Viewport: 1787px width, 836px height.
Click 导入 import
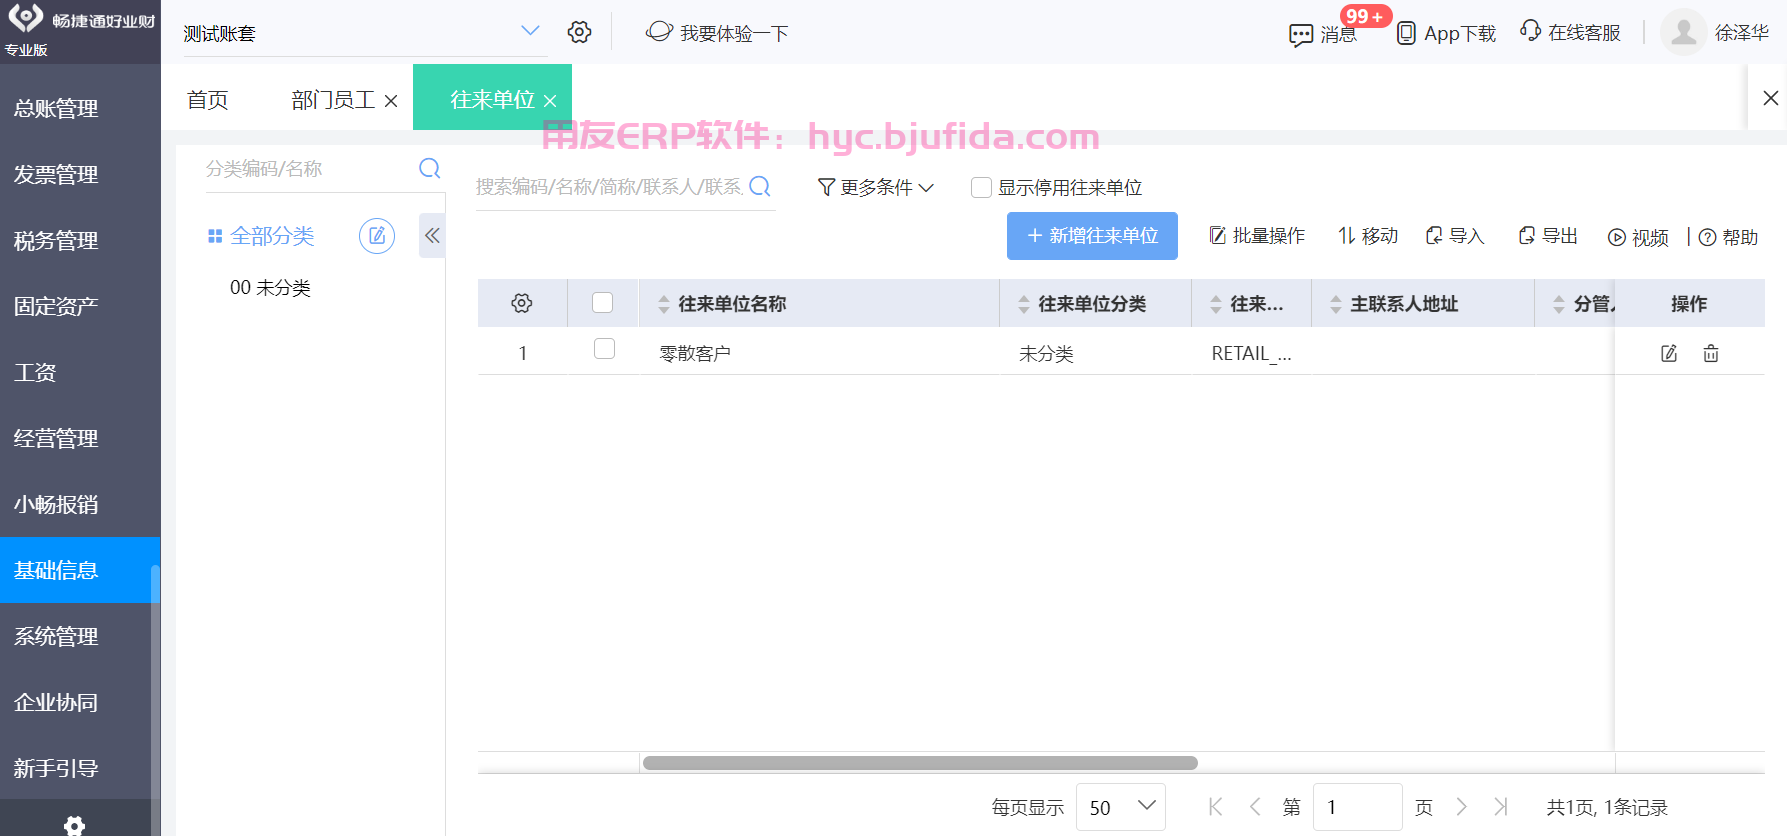[1455, 236]
